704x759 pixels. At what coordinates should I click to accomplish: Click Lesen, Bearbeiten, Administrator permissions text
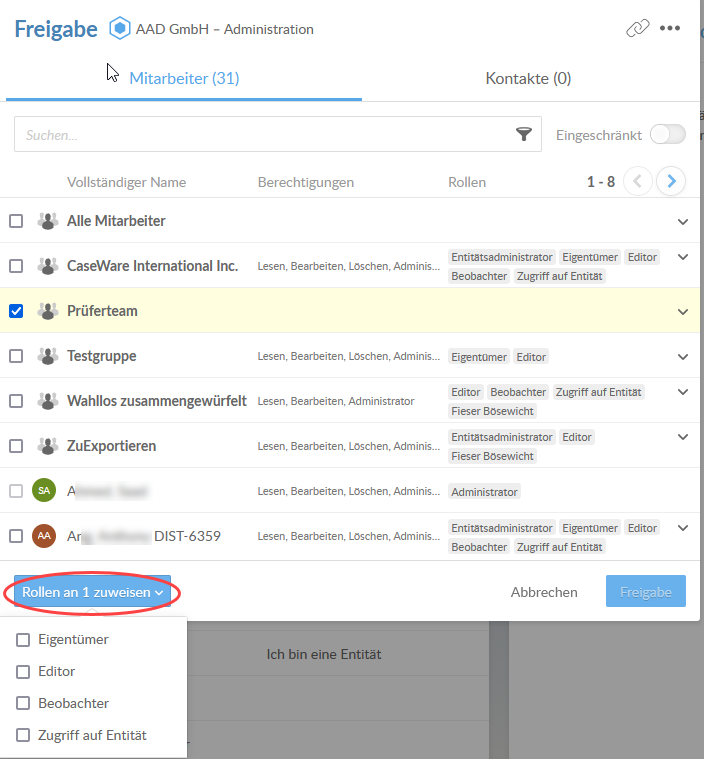coord(336,401)
